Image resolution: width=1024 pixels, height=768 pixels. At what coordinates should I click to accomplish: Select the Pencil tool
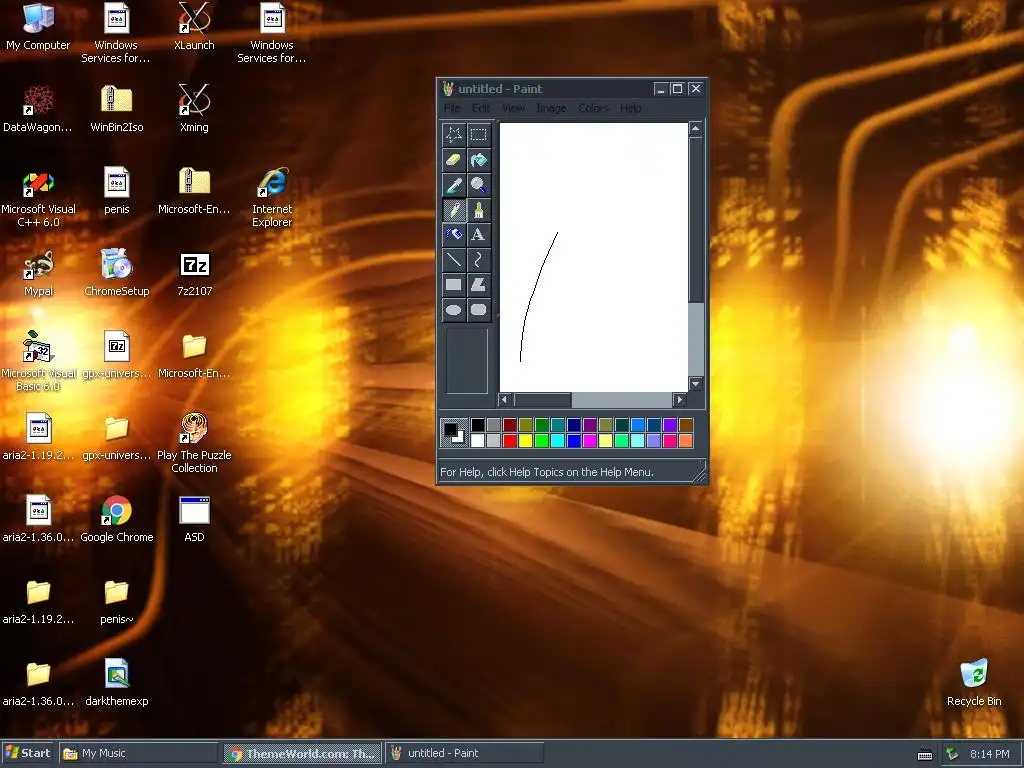pyautogui.click(x=453, y=210)
